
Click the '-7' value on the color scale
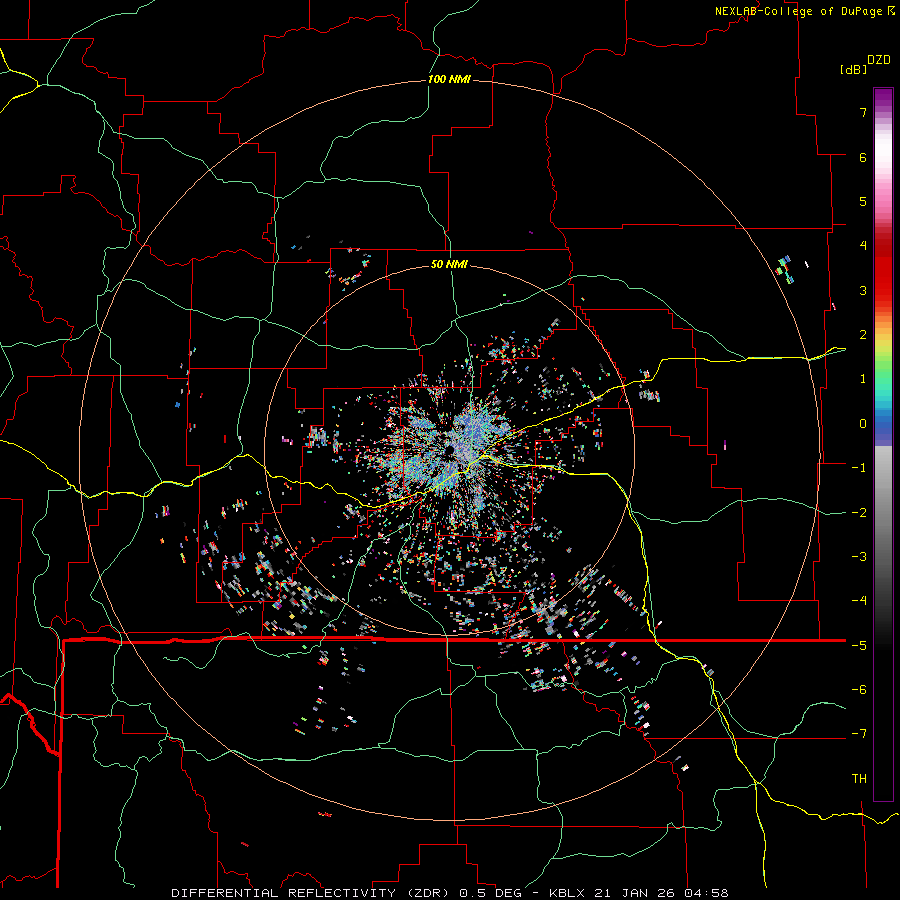(x=859, y=734)
